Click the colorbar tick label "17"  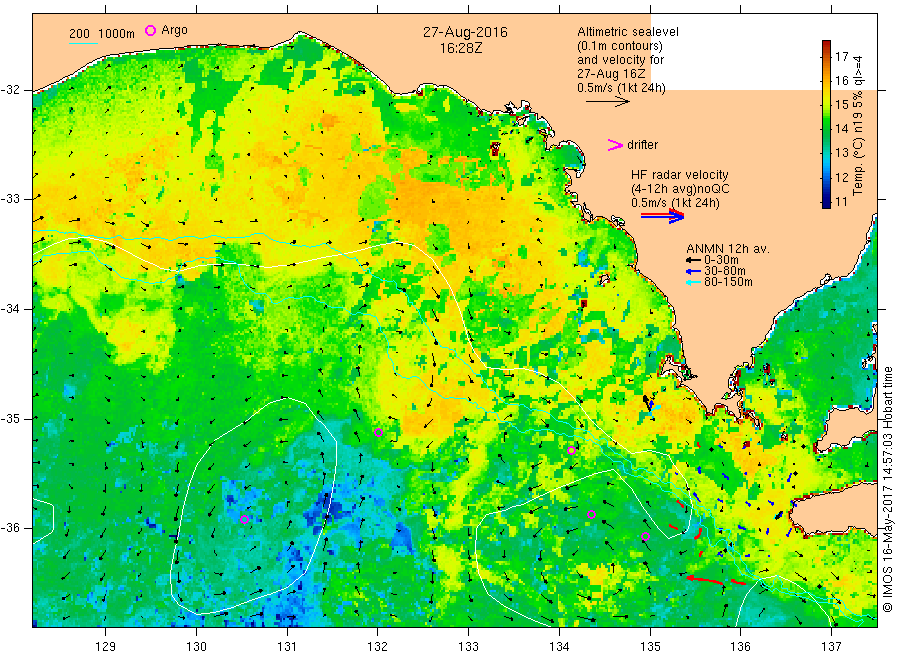tap(841, 56)
